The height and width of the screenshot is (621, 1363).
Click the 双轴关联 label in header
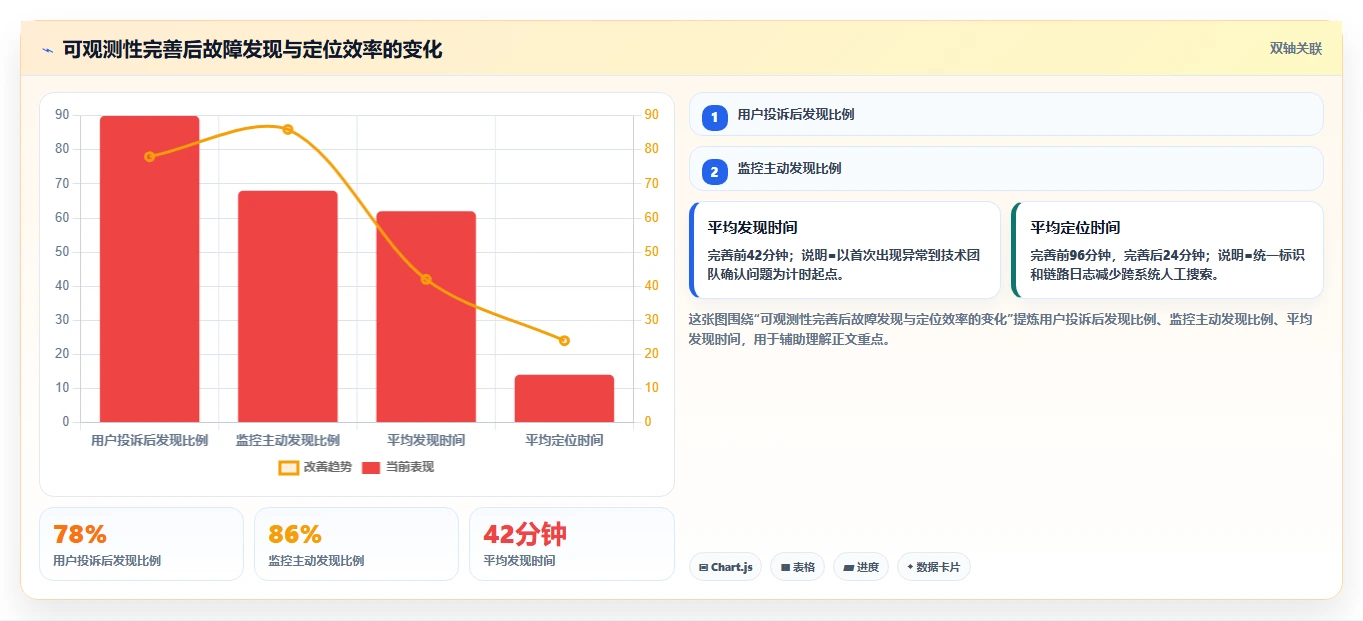pyautogui.click(x=1296, y=49)
